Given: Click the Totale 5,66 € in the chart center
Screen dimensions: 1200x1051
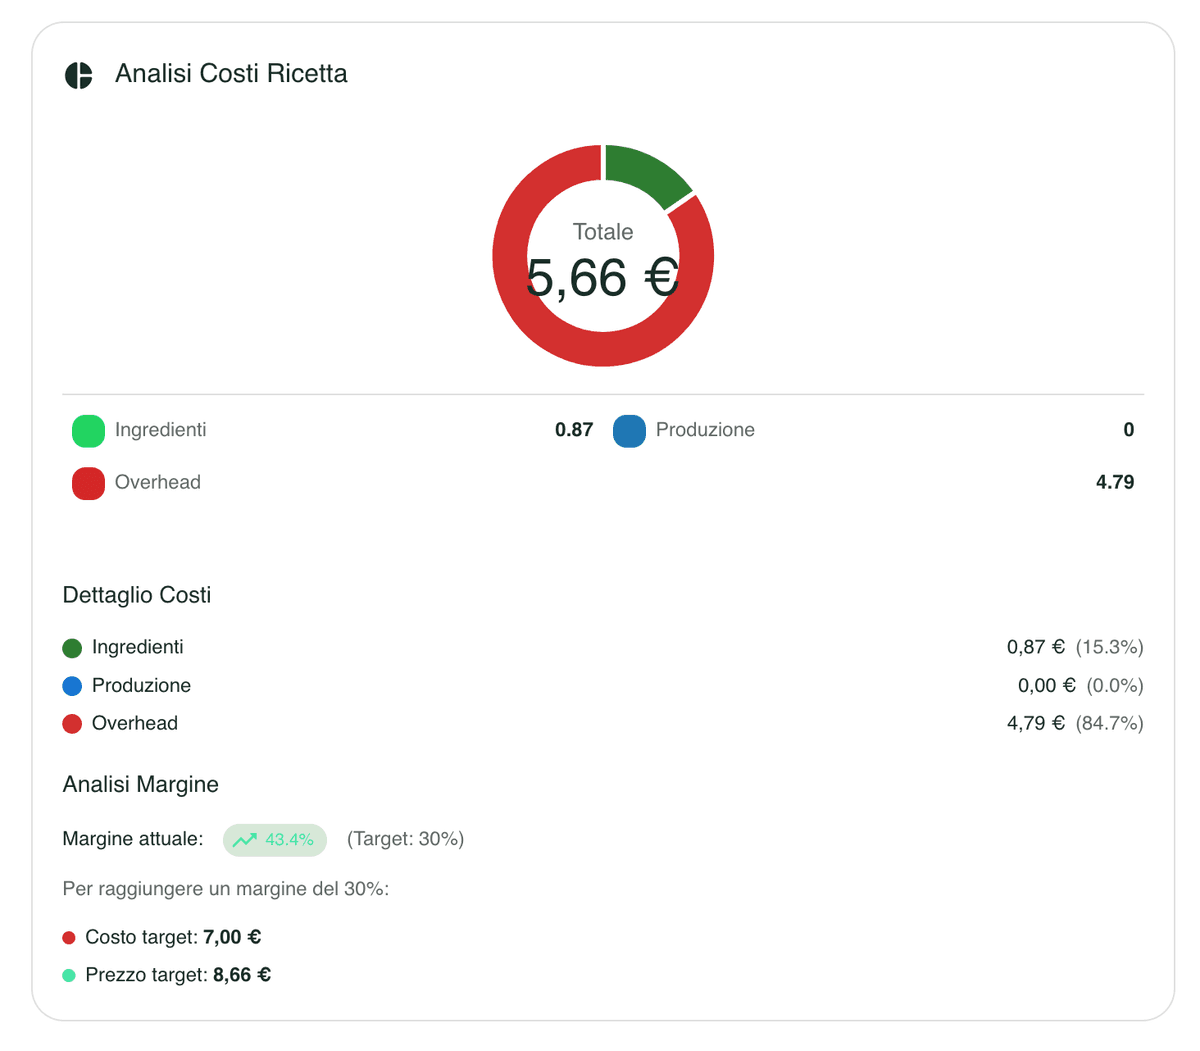Looking at the screenshot, I should (x=601, y=260).
